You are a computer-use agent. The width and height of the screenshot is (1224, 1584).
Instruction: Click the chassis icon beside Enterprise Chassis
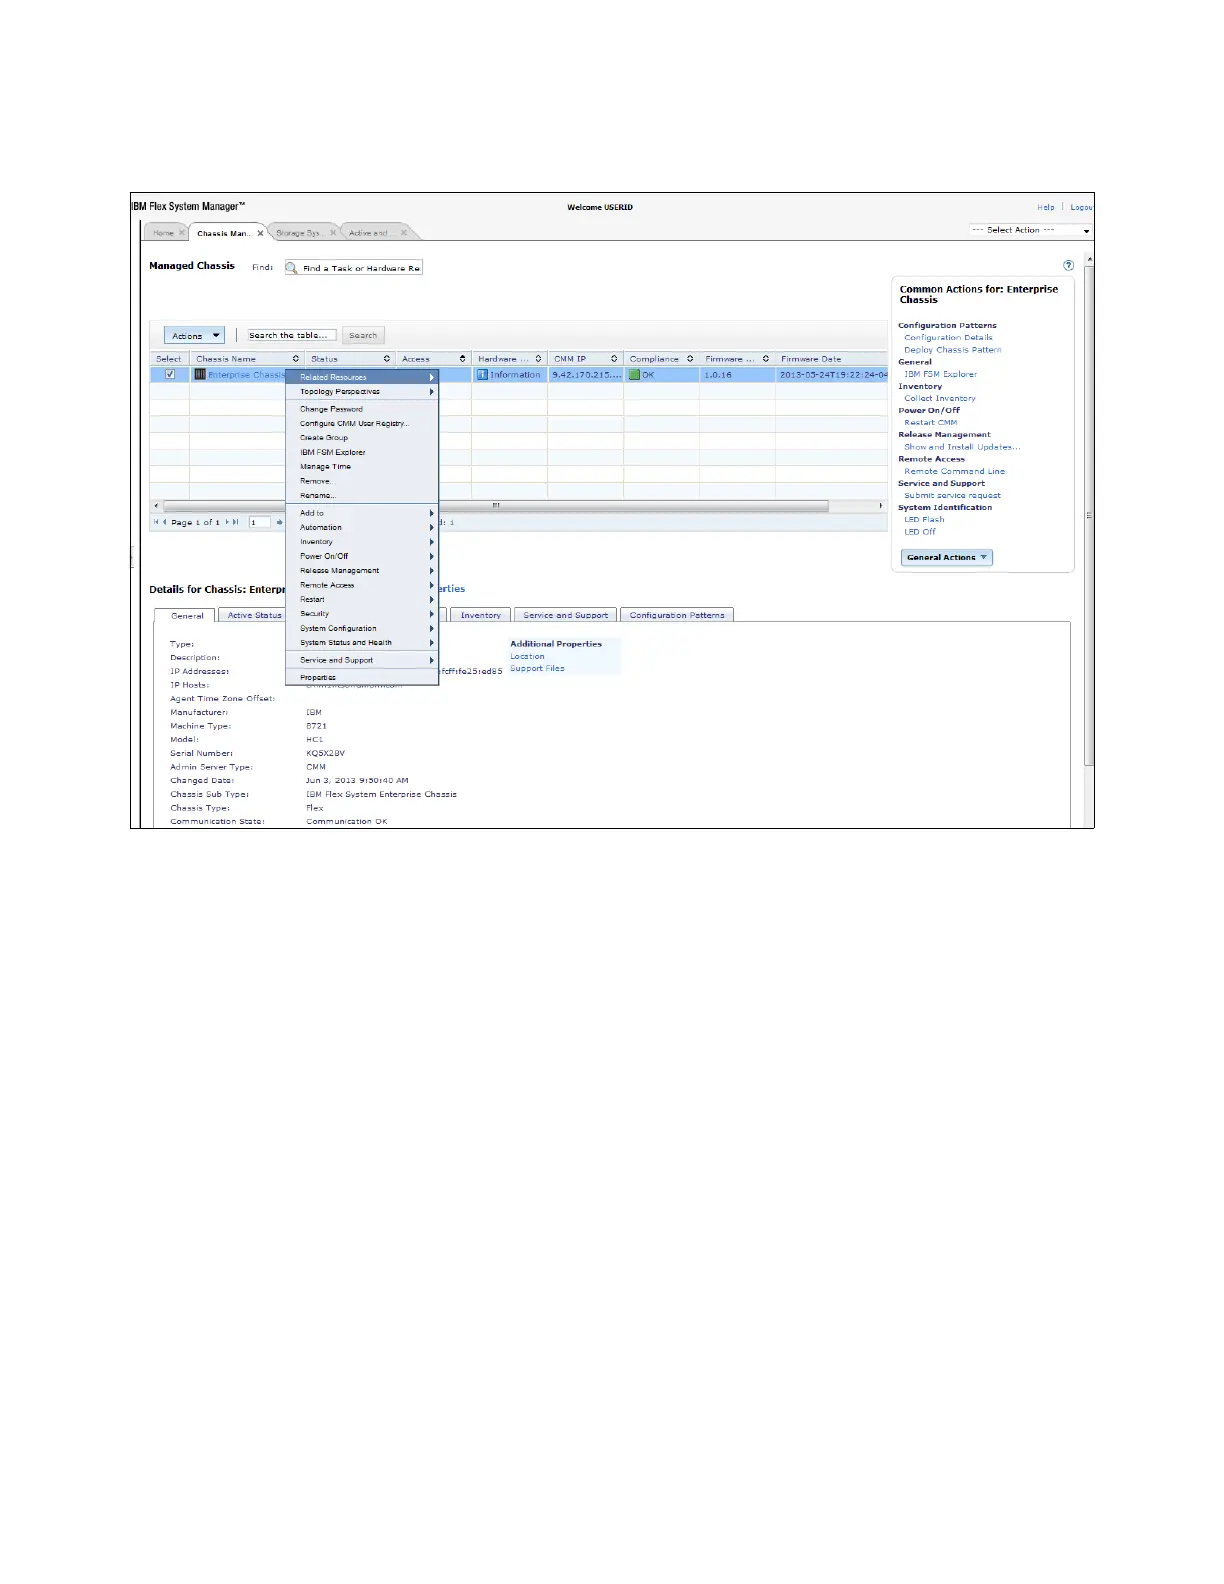tap(200, 374)
